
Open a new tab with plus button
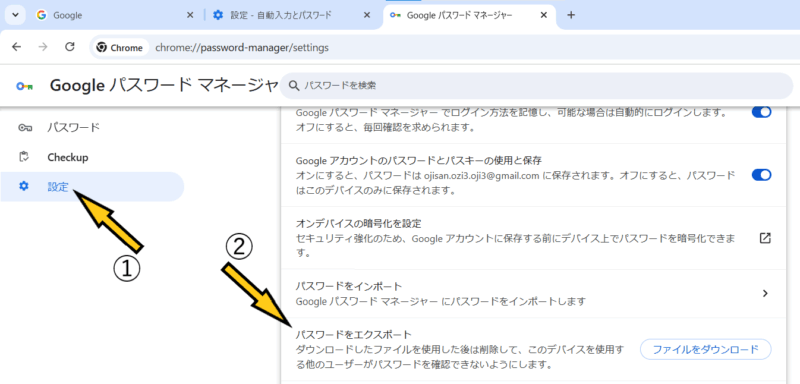coord(571,15)
